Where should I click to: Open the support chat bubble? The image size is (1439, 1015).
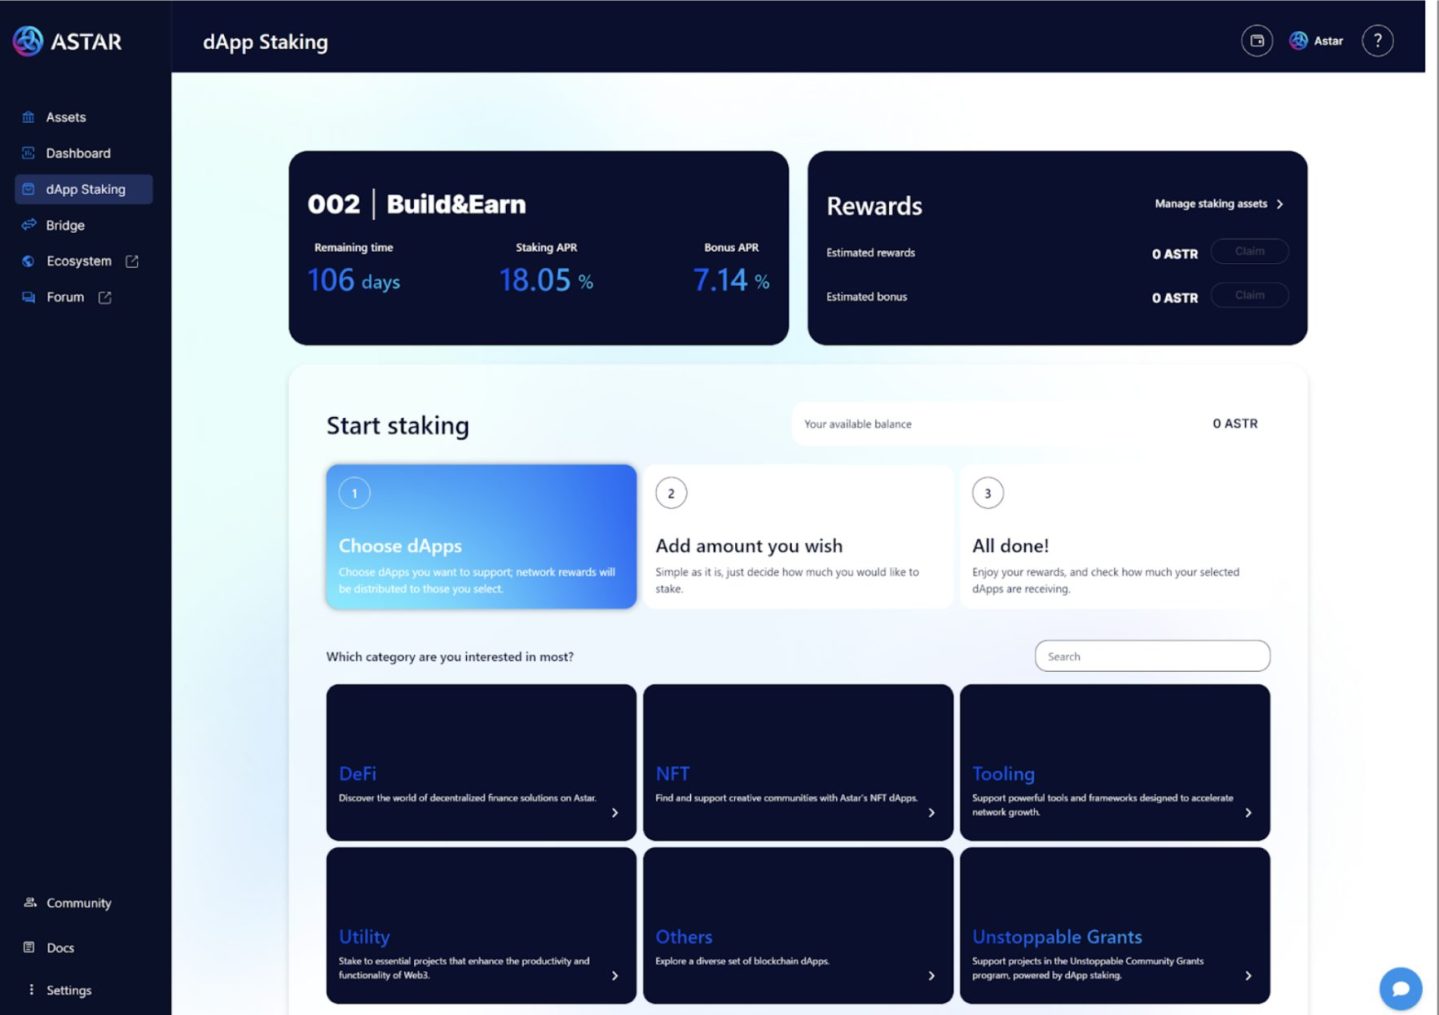click(1400, 989)
